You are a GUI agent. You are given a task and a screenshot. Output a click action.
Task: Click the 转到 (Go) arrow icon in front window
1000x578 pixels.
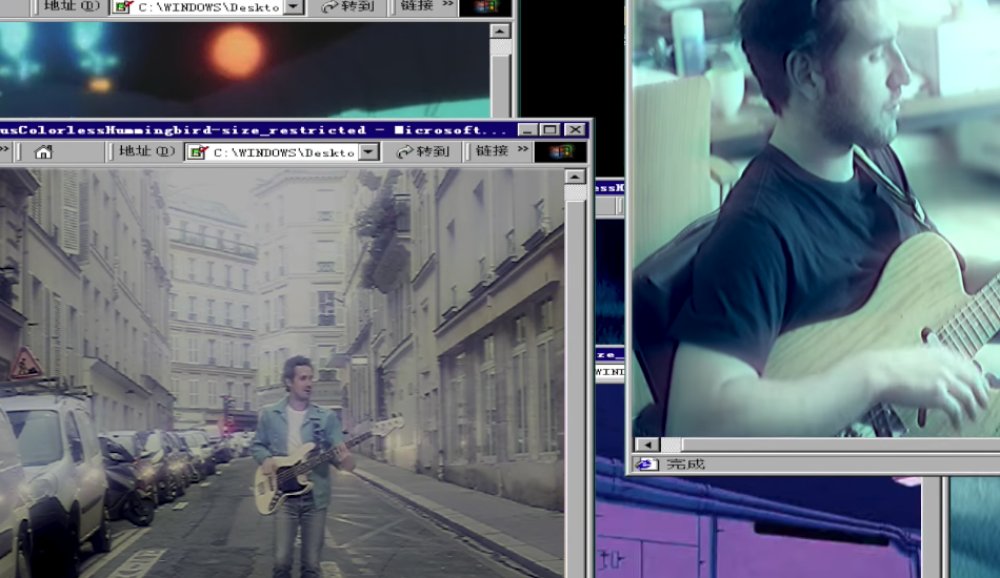click(x=403, y=152)
